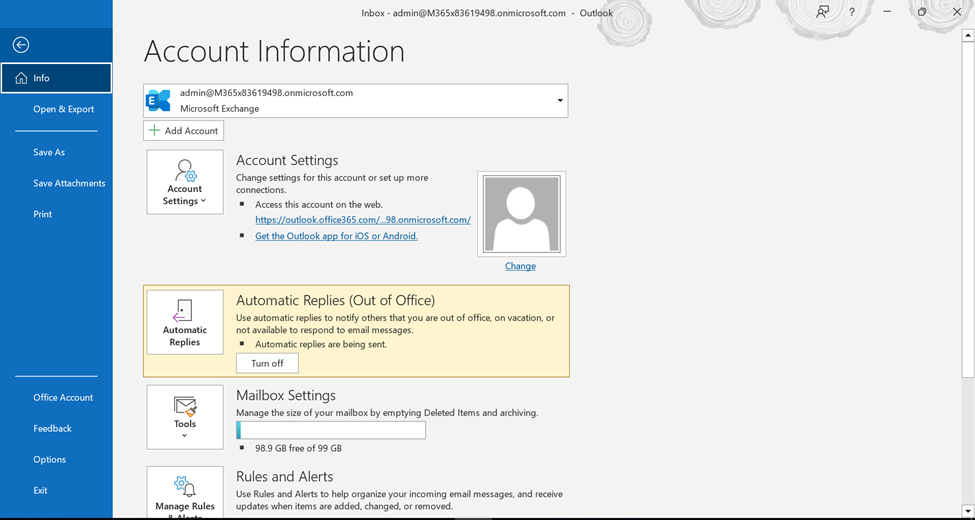The width and height of the screenshot is (975, 520).
Task: Turn off automatic replies
Action: [x=267, y=363]
